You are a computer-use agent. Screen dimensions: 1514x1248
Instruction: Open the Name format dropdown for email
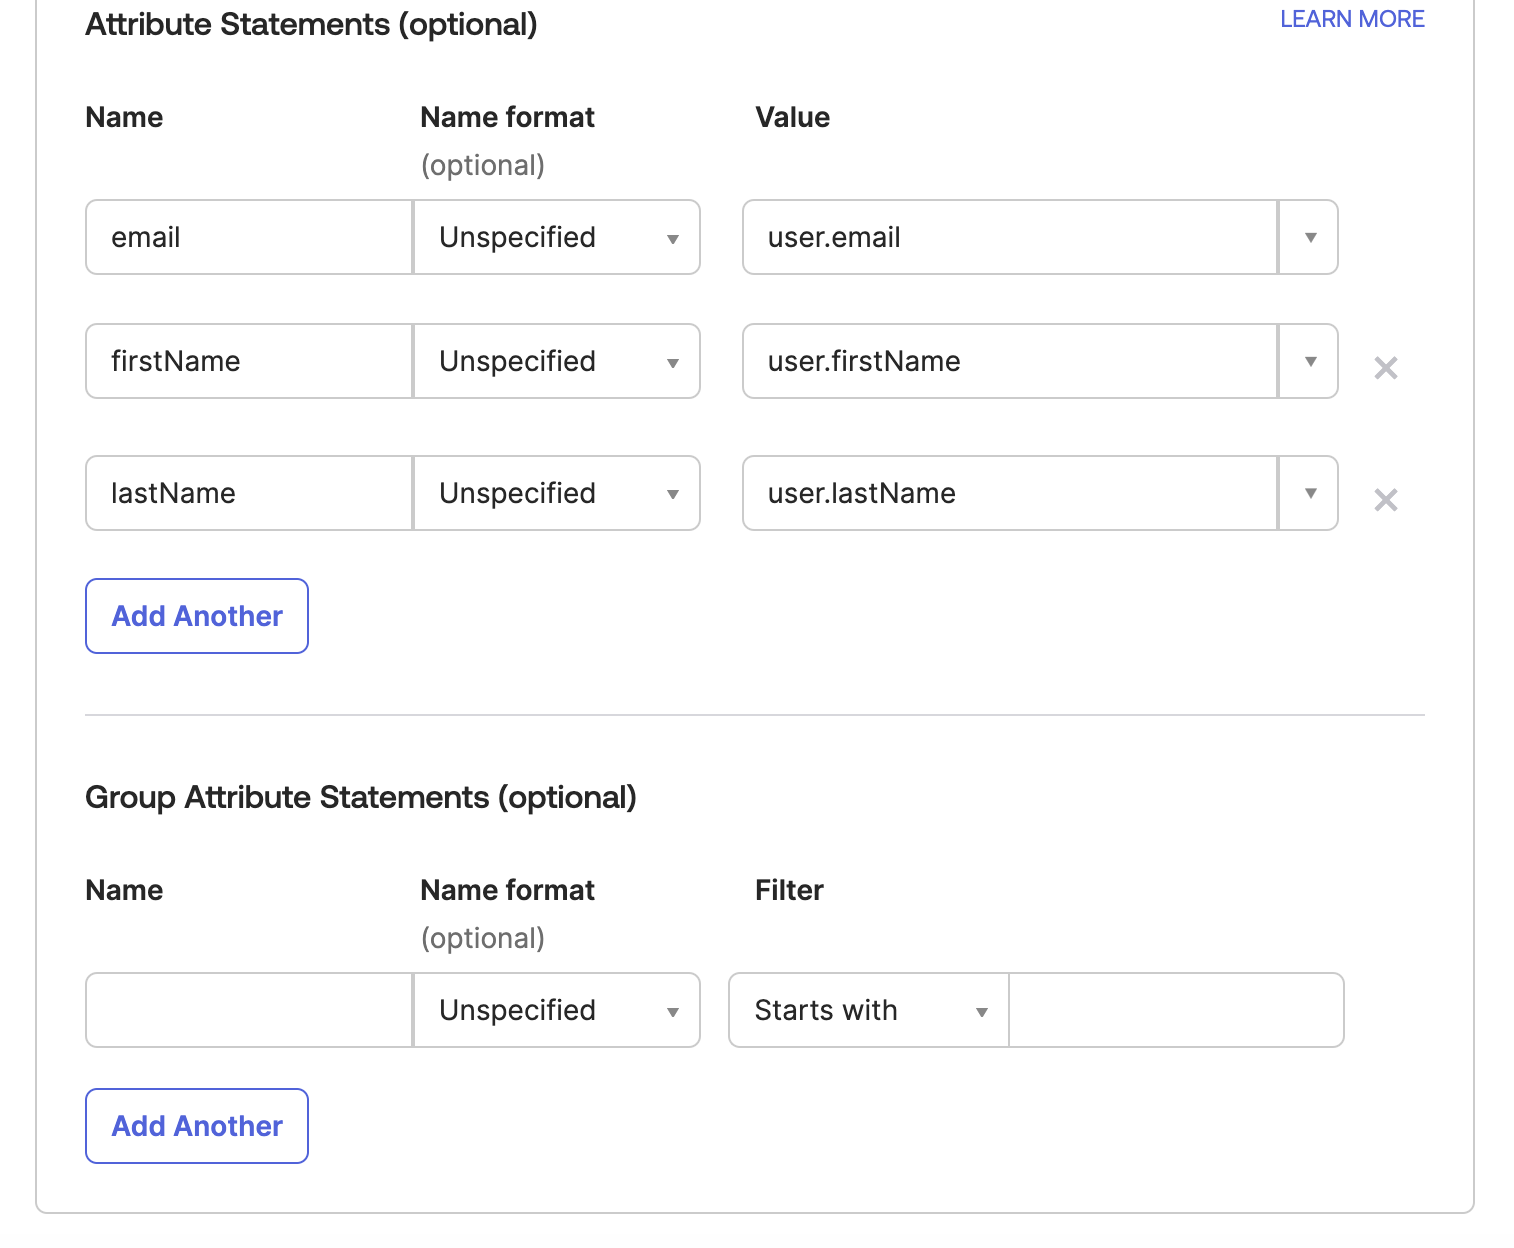672,237
